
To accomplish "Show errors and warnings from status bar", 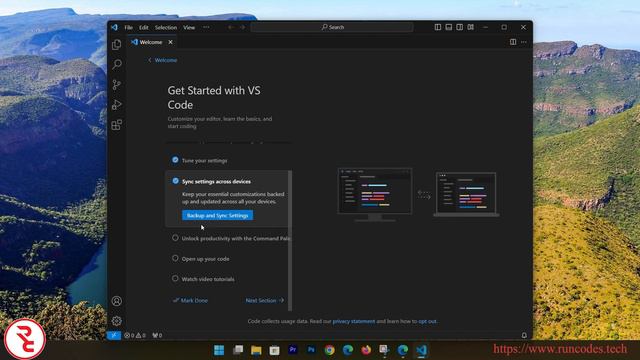I will pos(135,335).
